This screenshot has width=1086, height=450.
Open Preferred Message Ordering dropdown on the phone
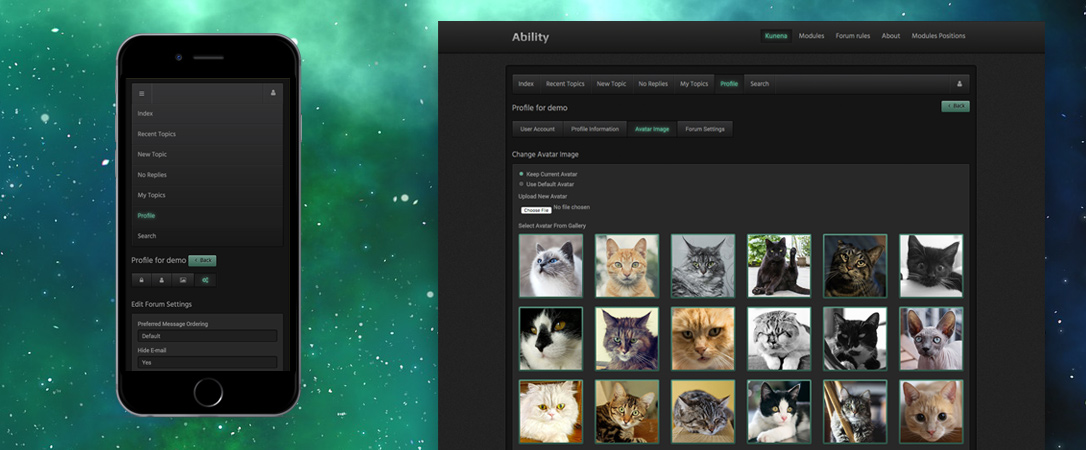[x=207, y=336]
